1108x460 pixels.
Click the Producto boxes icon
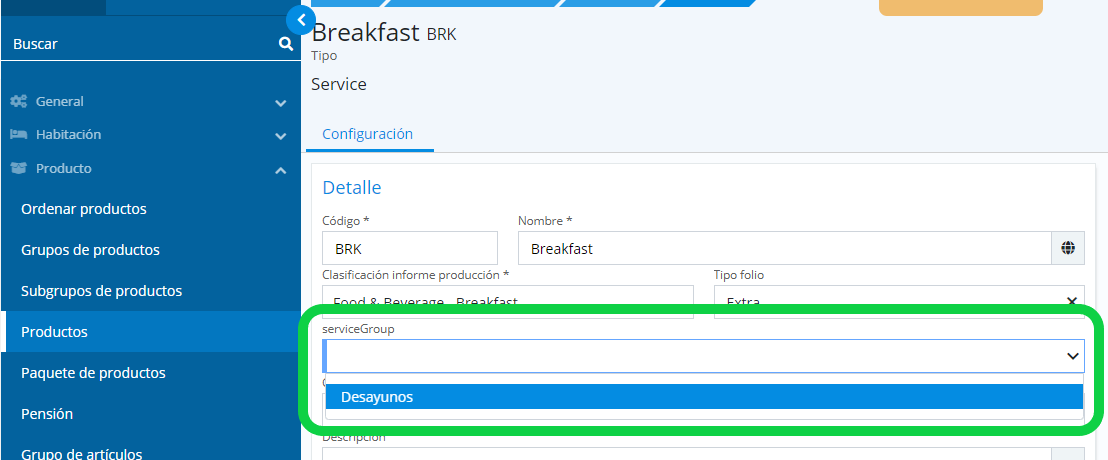pos(18,169)
